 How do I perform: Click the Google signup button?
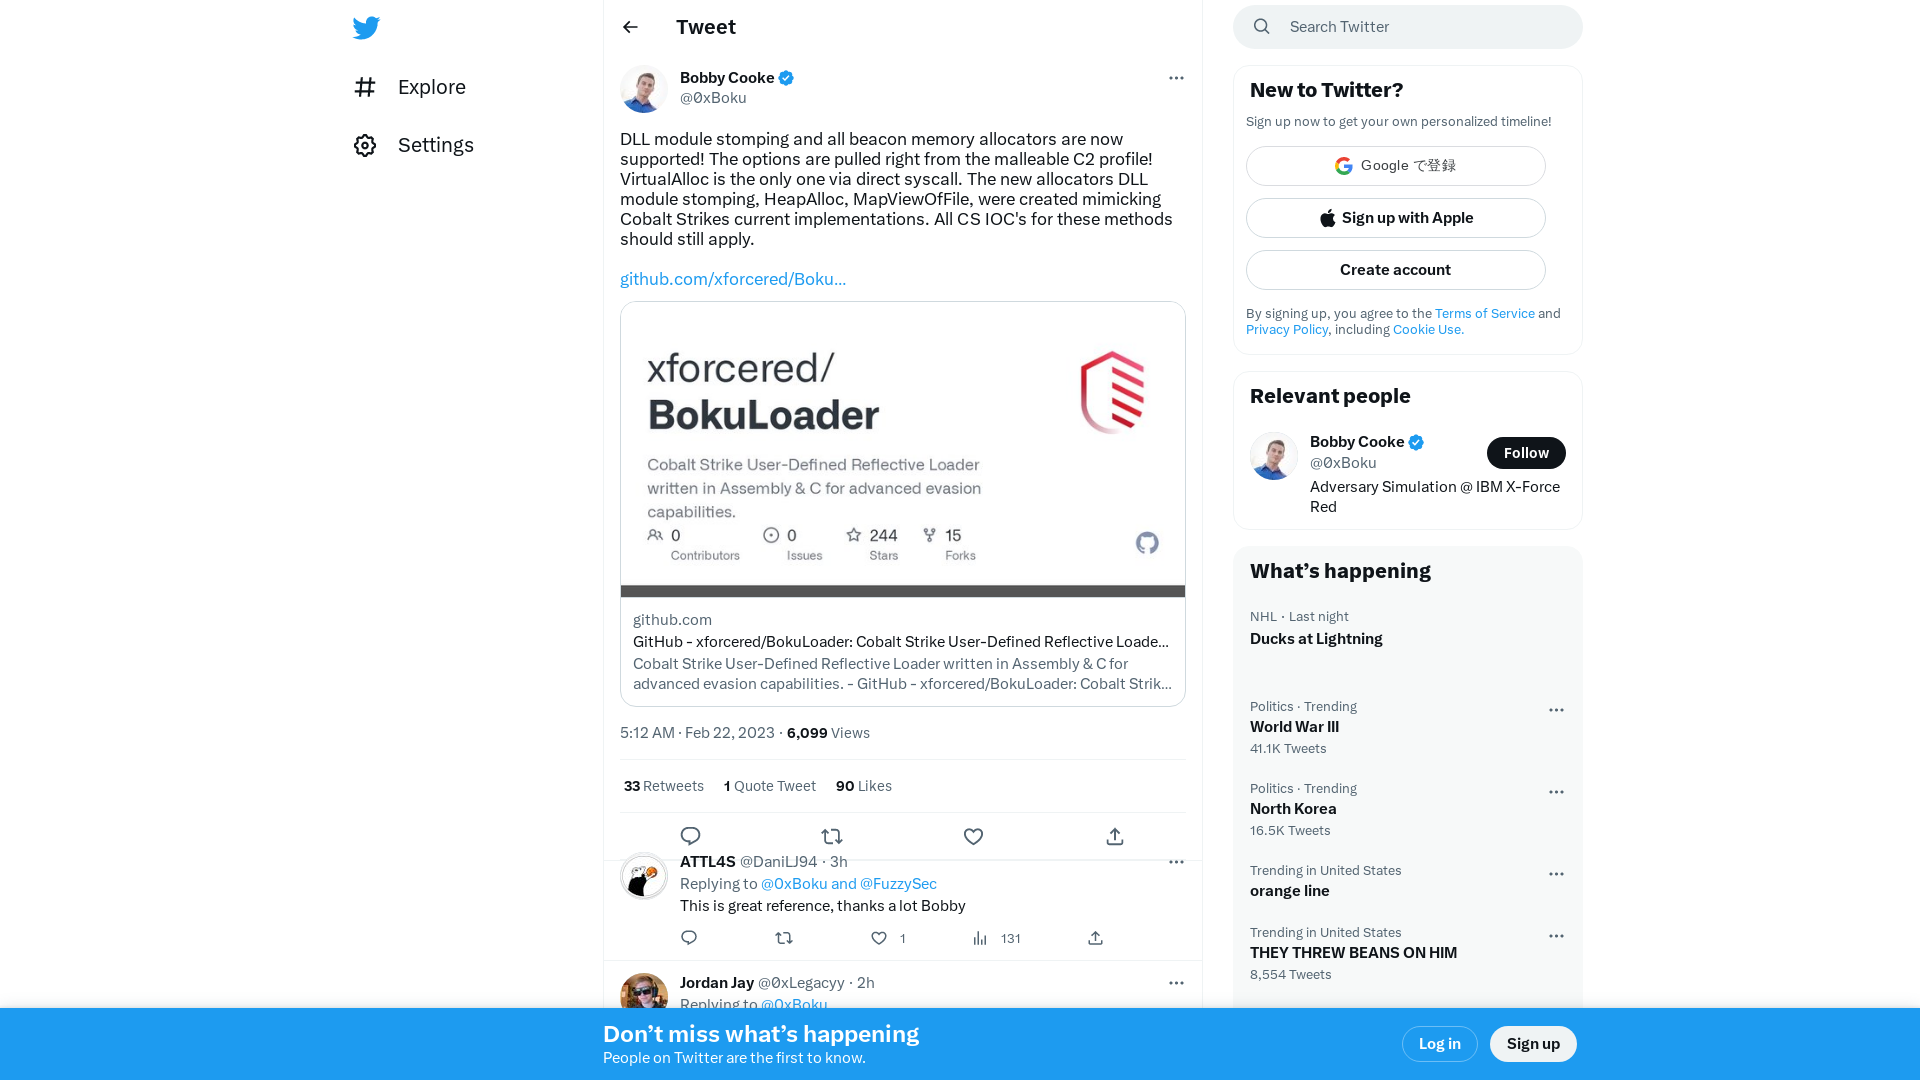1395,165
